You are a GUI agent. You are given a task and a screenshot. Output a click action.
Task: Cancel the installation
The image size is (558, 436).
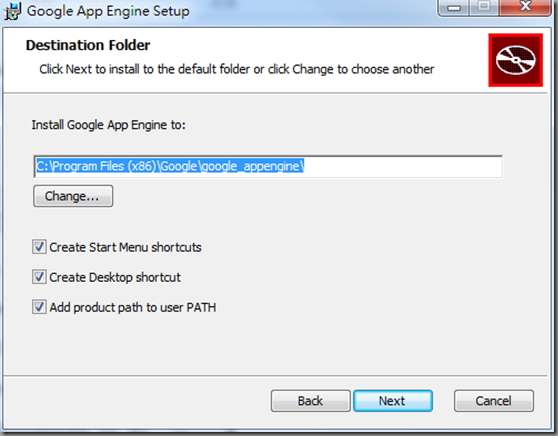point(494,401)
